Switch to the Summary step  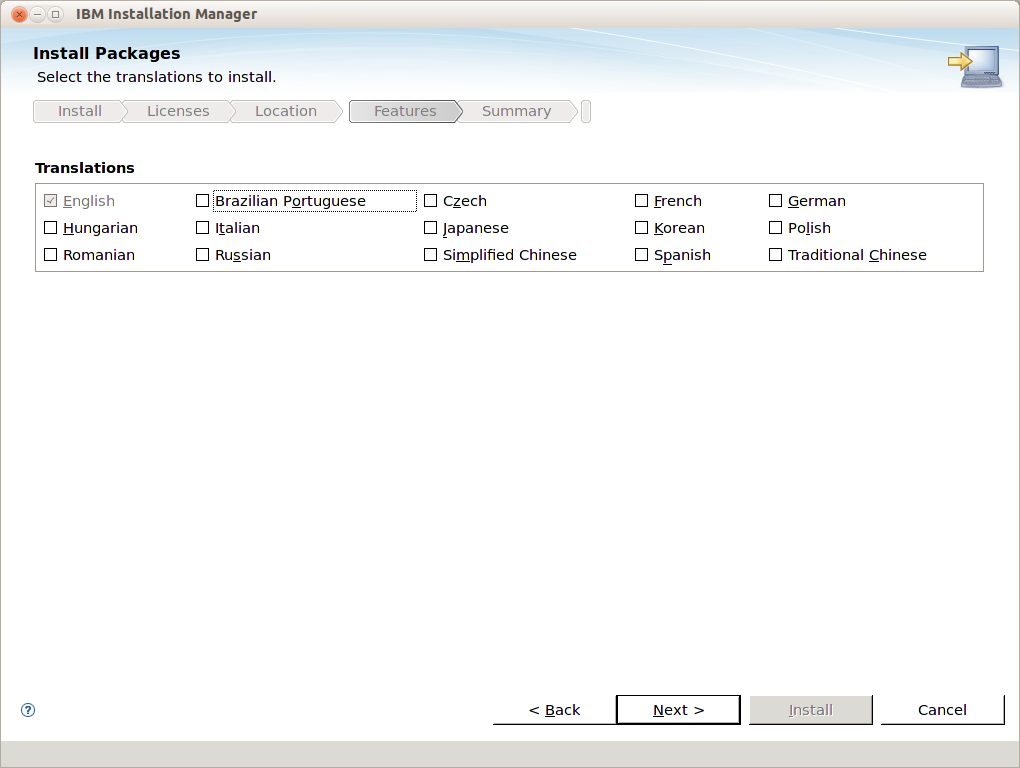tap(516, 111)
